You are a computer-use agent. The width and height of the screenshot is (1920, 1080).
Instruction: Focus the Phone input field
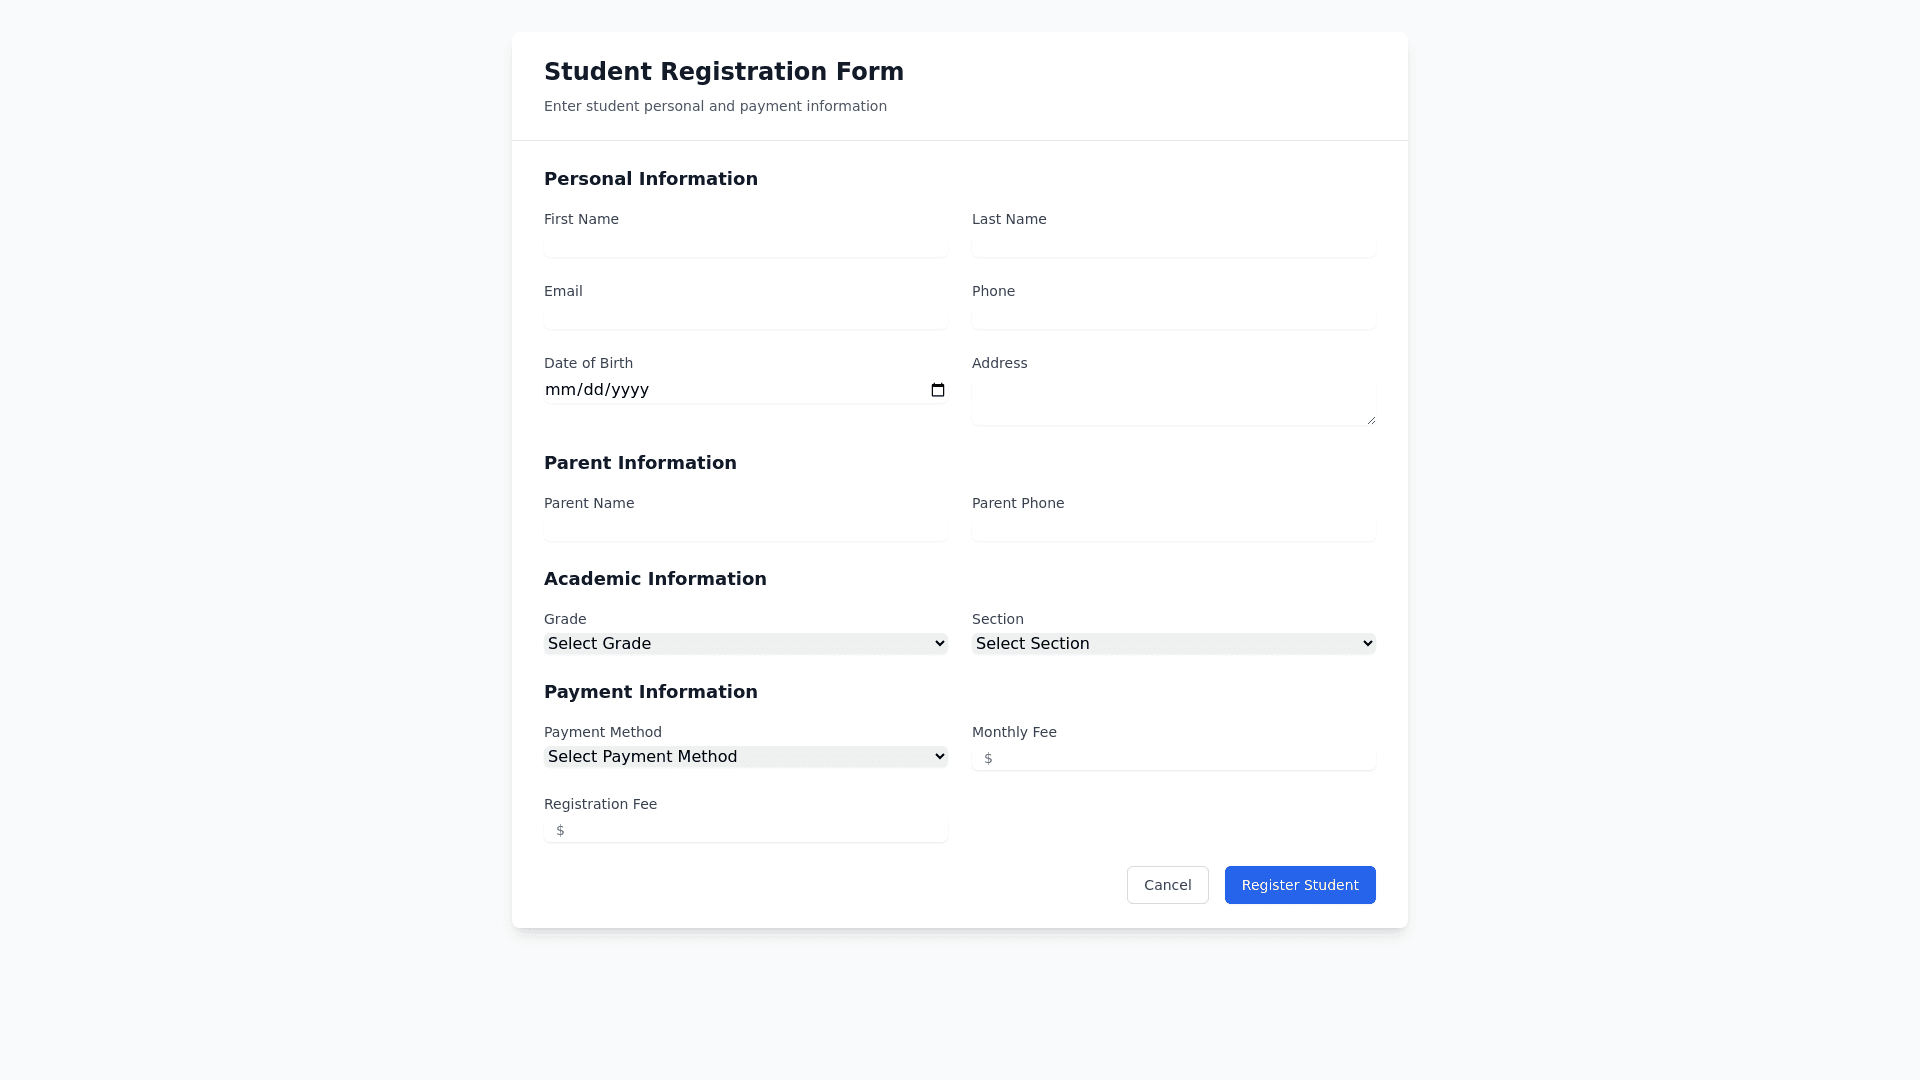pos(1173,317)
